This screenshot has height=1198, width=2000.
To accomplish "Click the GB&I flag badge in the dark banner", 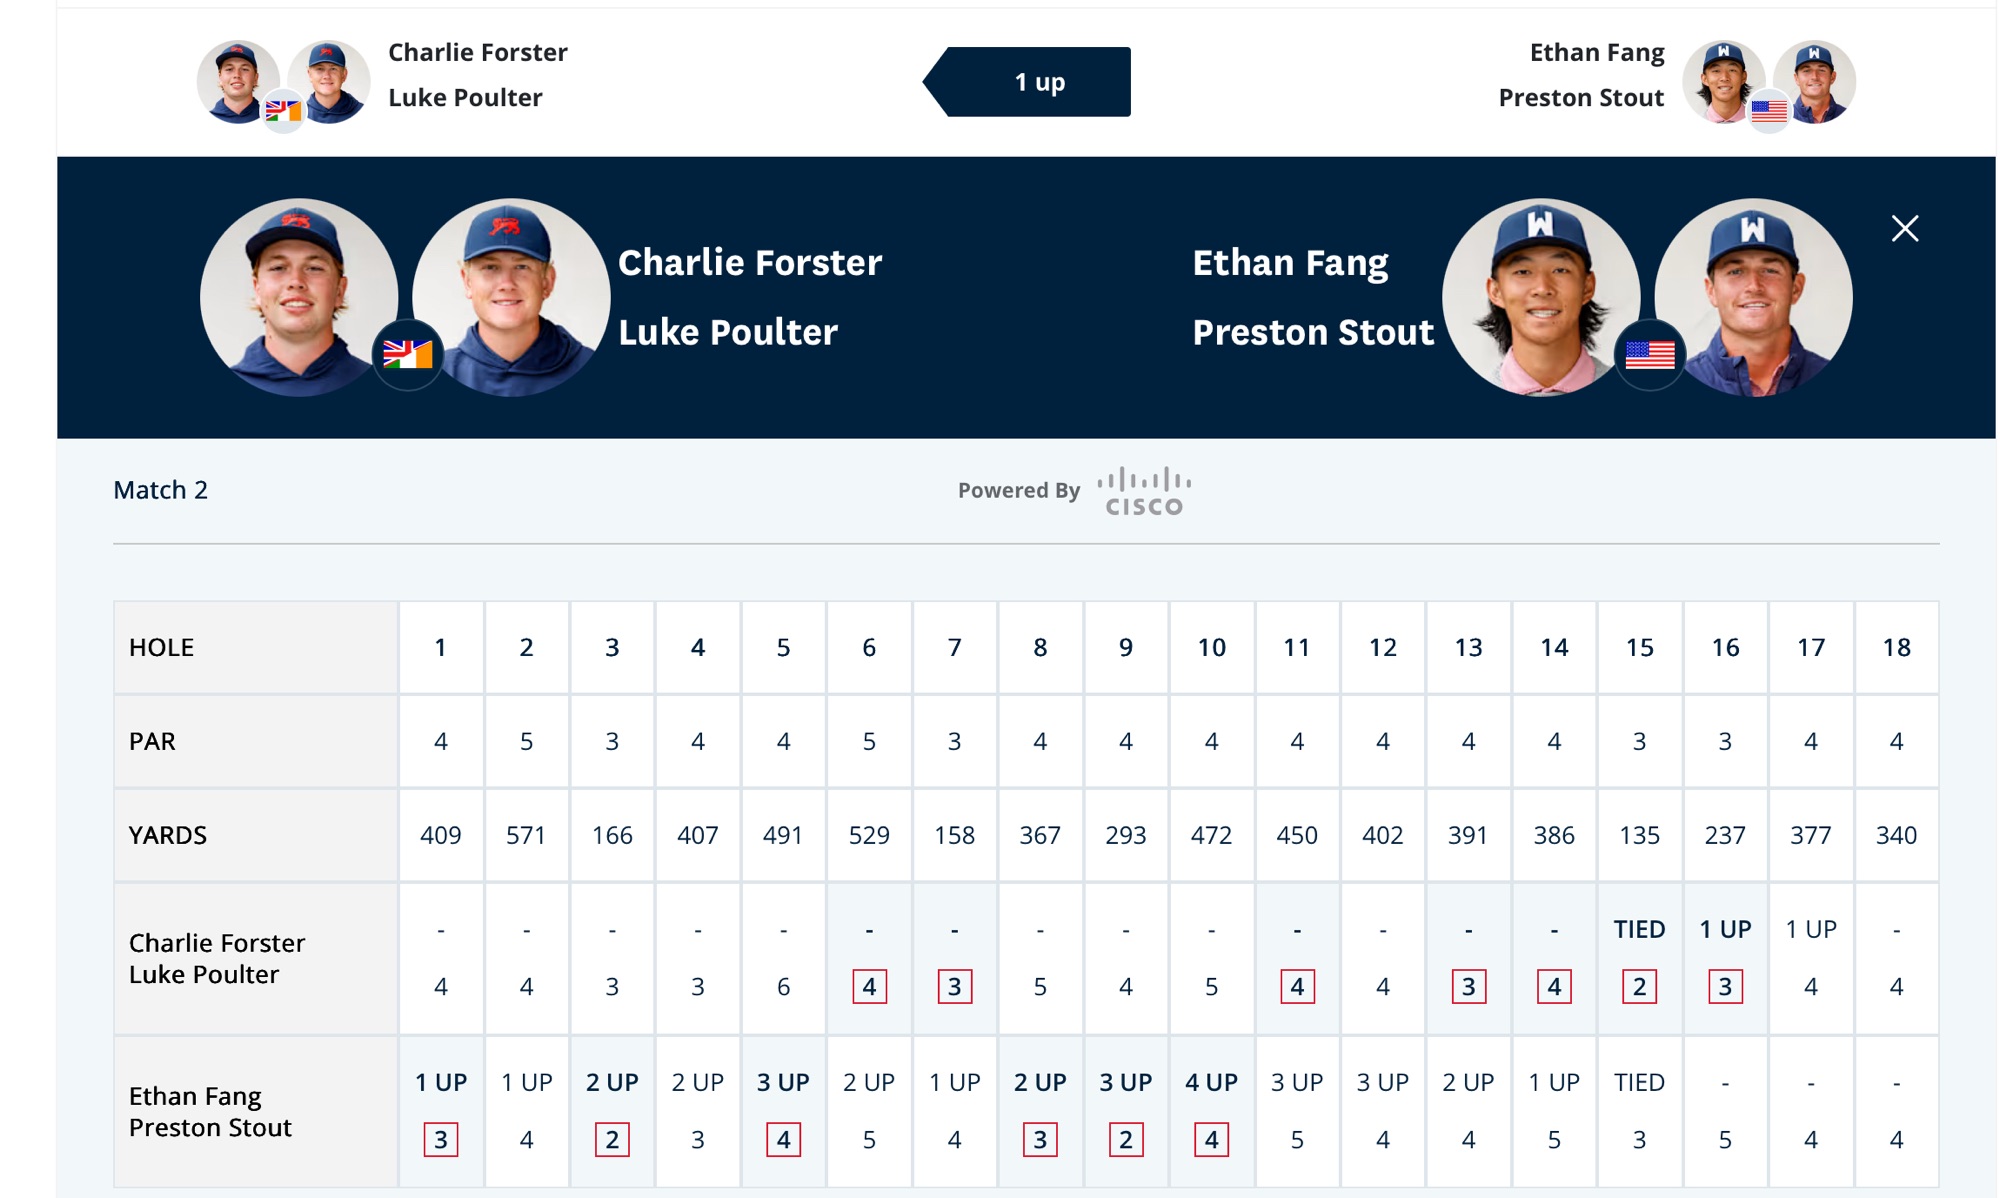I will [x=407, y=354].
